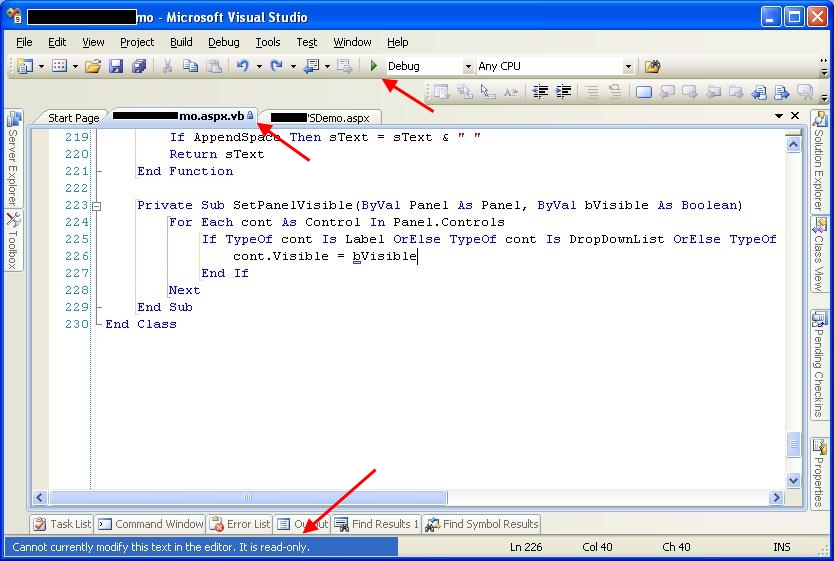
Task: Click the Copy icon in toolbar
Action: click(190, 66)
